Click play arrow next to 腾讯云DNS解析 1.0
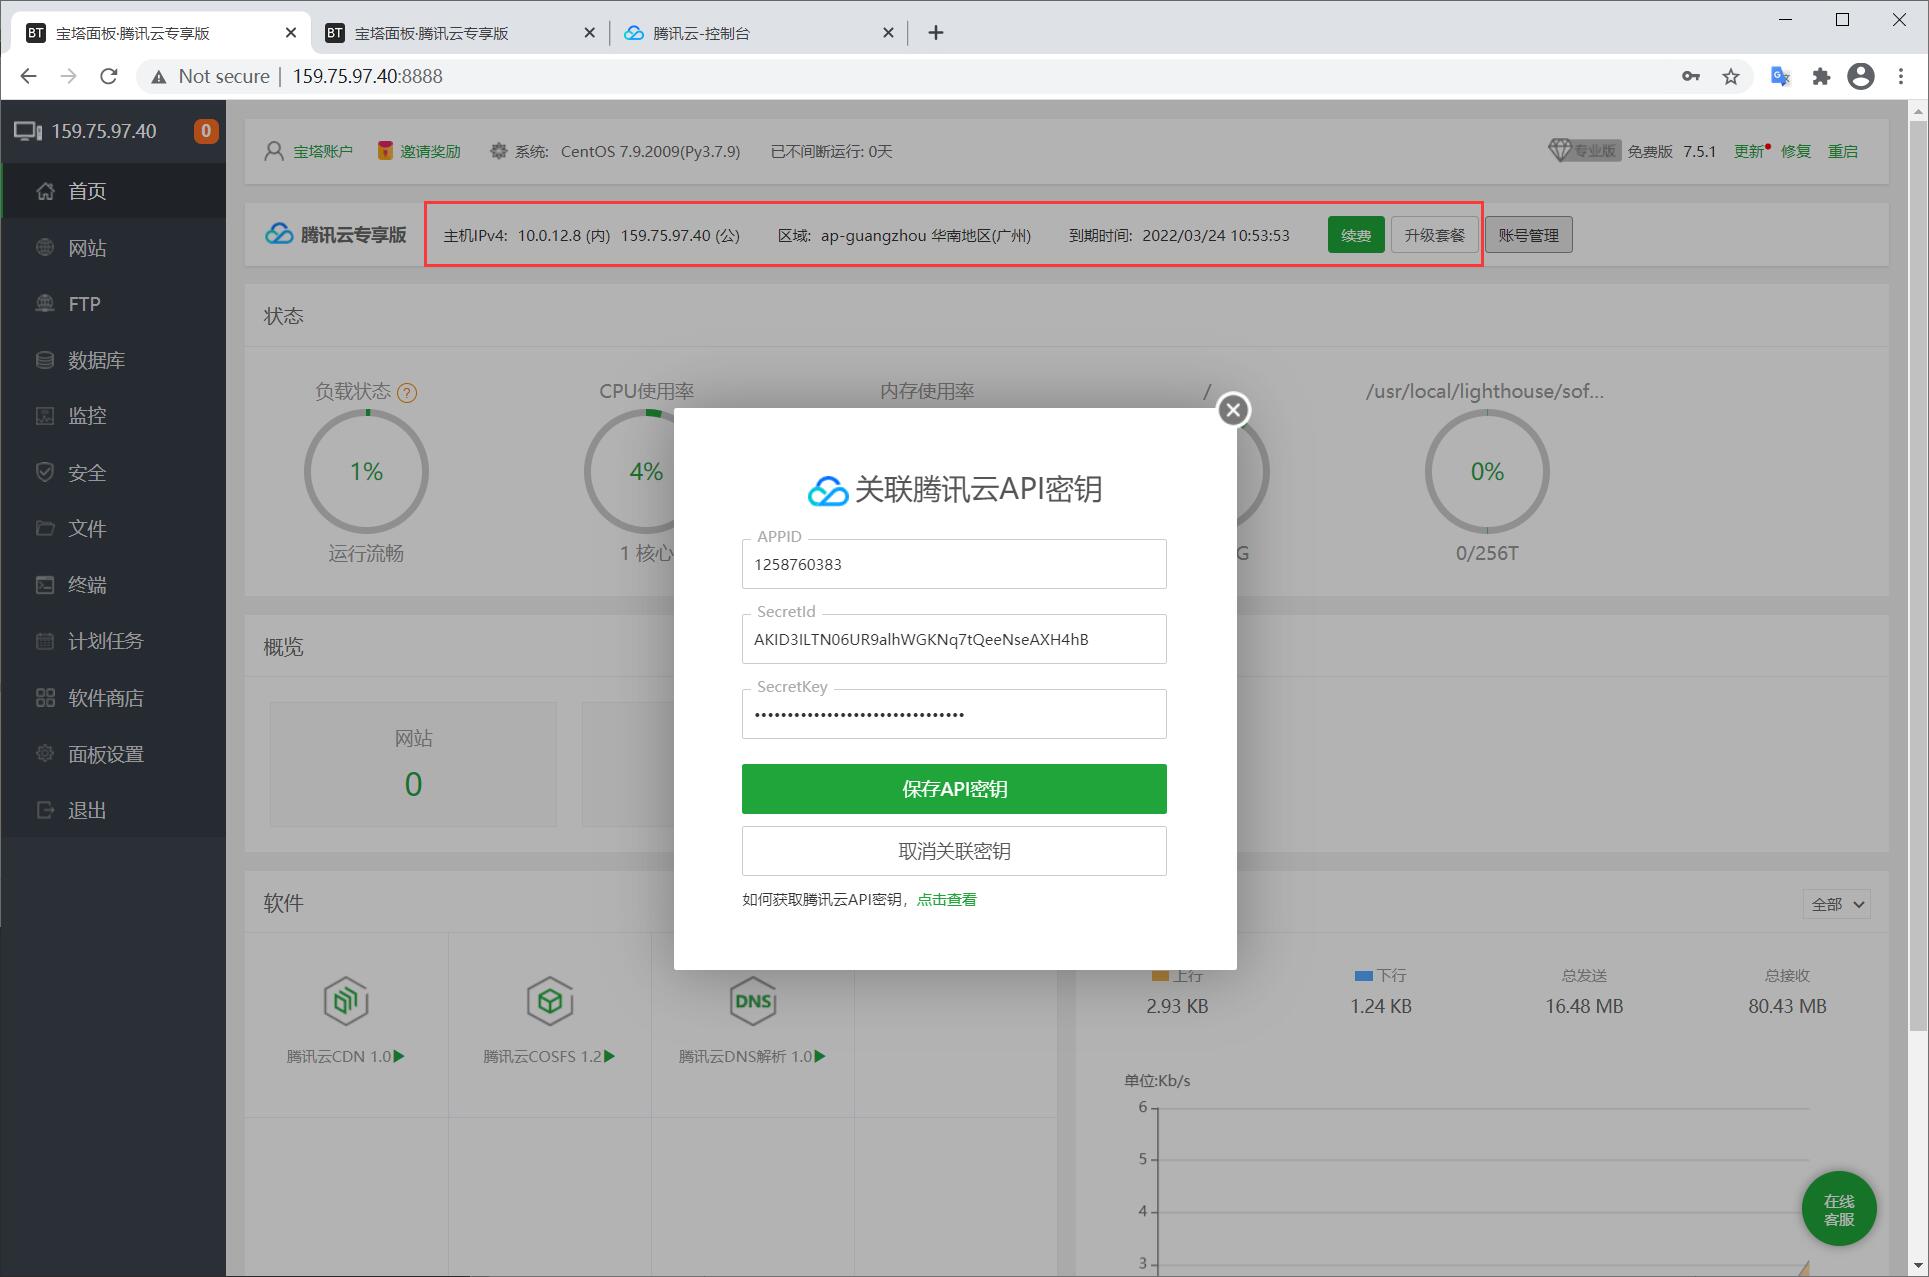The width and height of the screenshot is (1929, 1277). click(821, 1056)
